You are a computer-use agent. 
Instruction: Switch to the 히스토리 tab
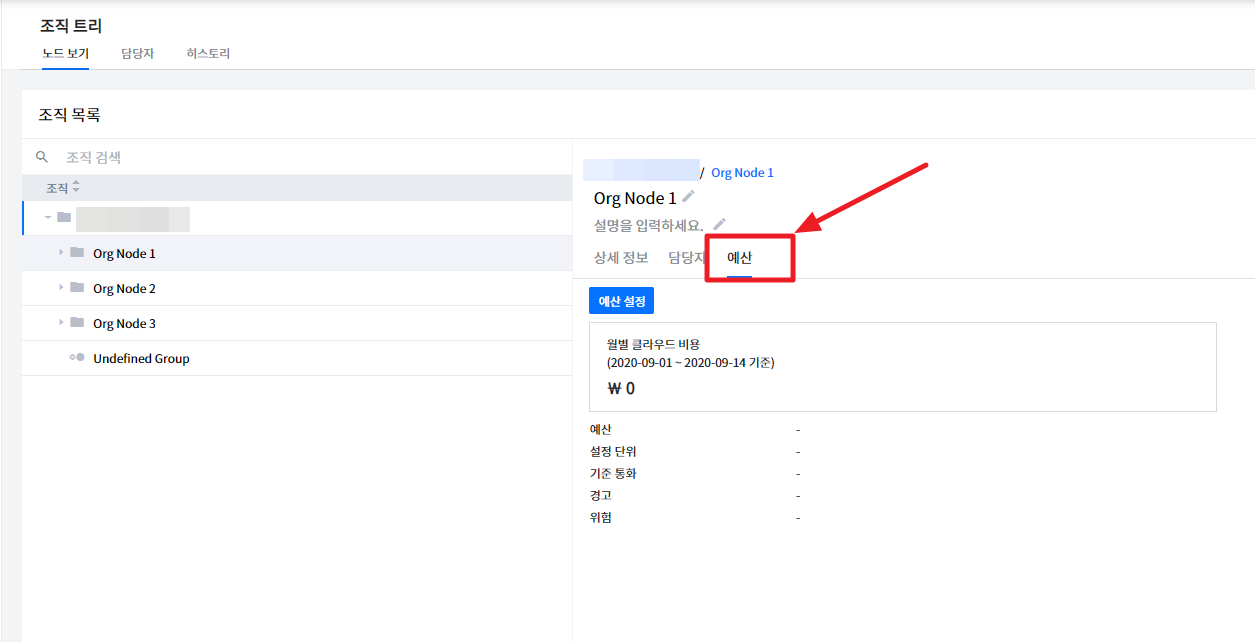pyautogui.click(x=208, y=54)
